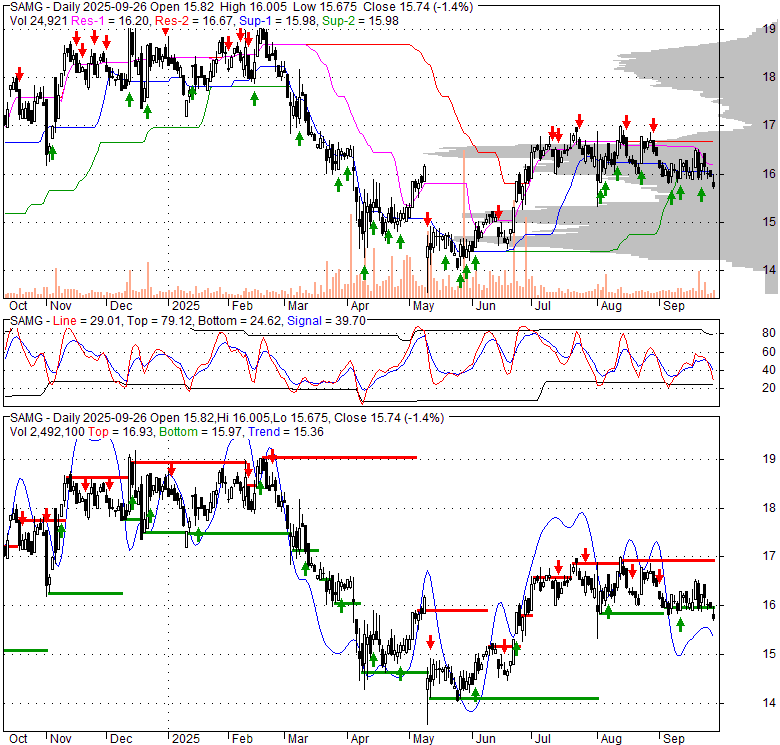
Task: Click the Vol 24,921 volume readout
Action: 39,21
